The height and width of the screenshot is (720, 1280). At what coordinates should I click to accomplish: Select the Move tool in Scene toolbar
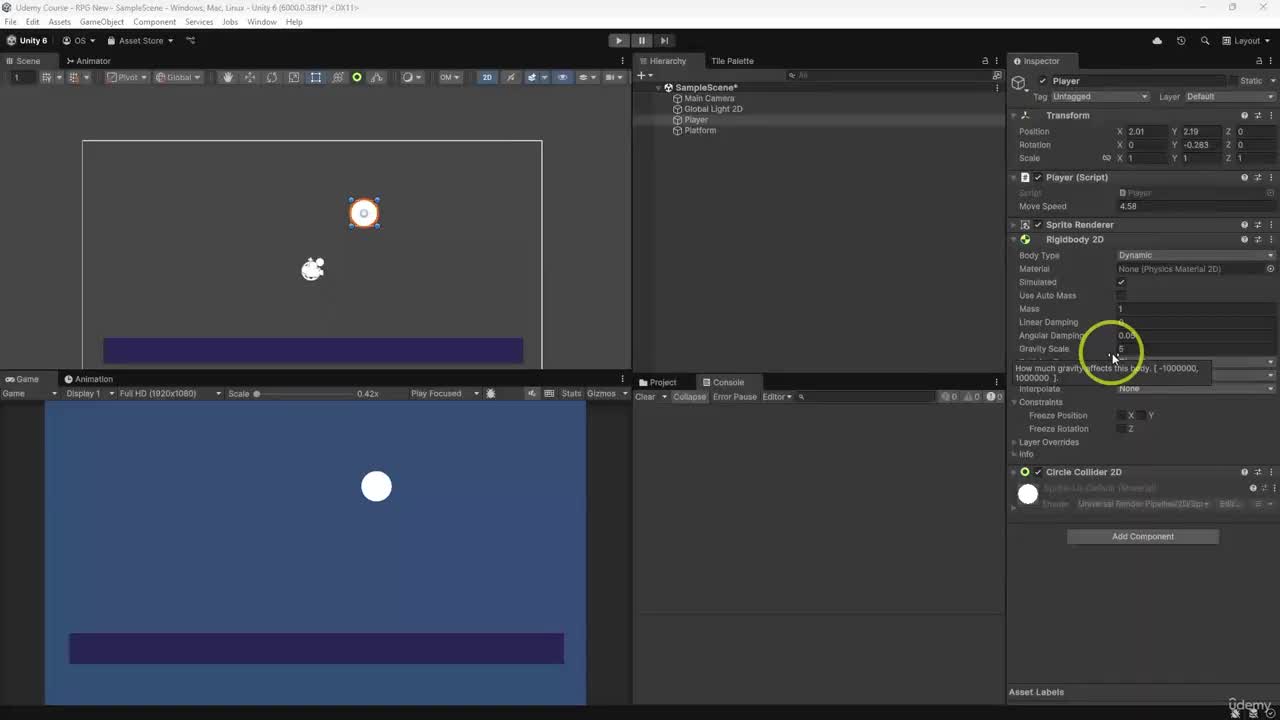tap(249, 77)
